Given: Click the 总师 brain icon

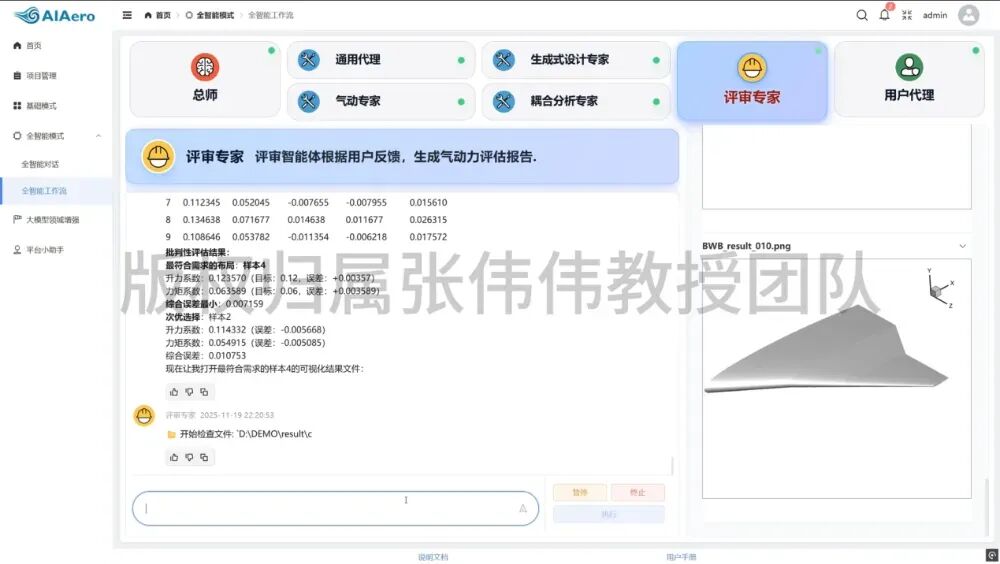Looking at the screenshot, I should (x=205, y=66).
